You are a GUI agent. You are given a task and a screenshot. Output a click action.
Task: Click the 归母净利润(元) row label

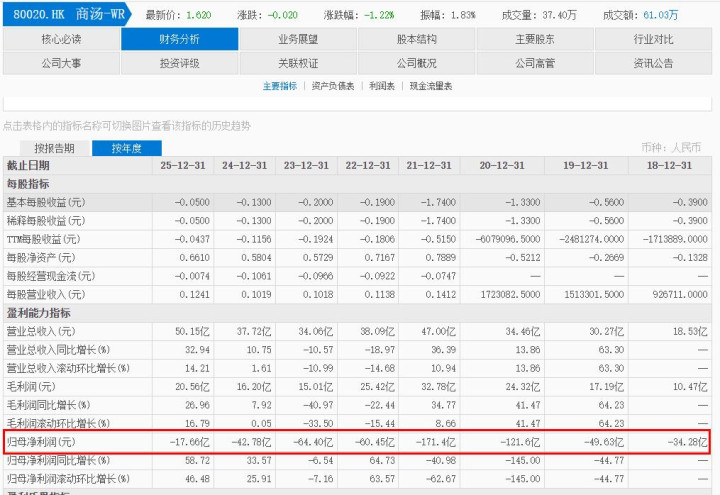pos(41,441)
